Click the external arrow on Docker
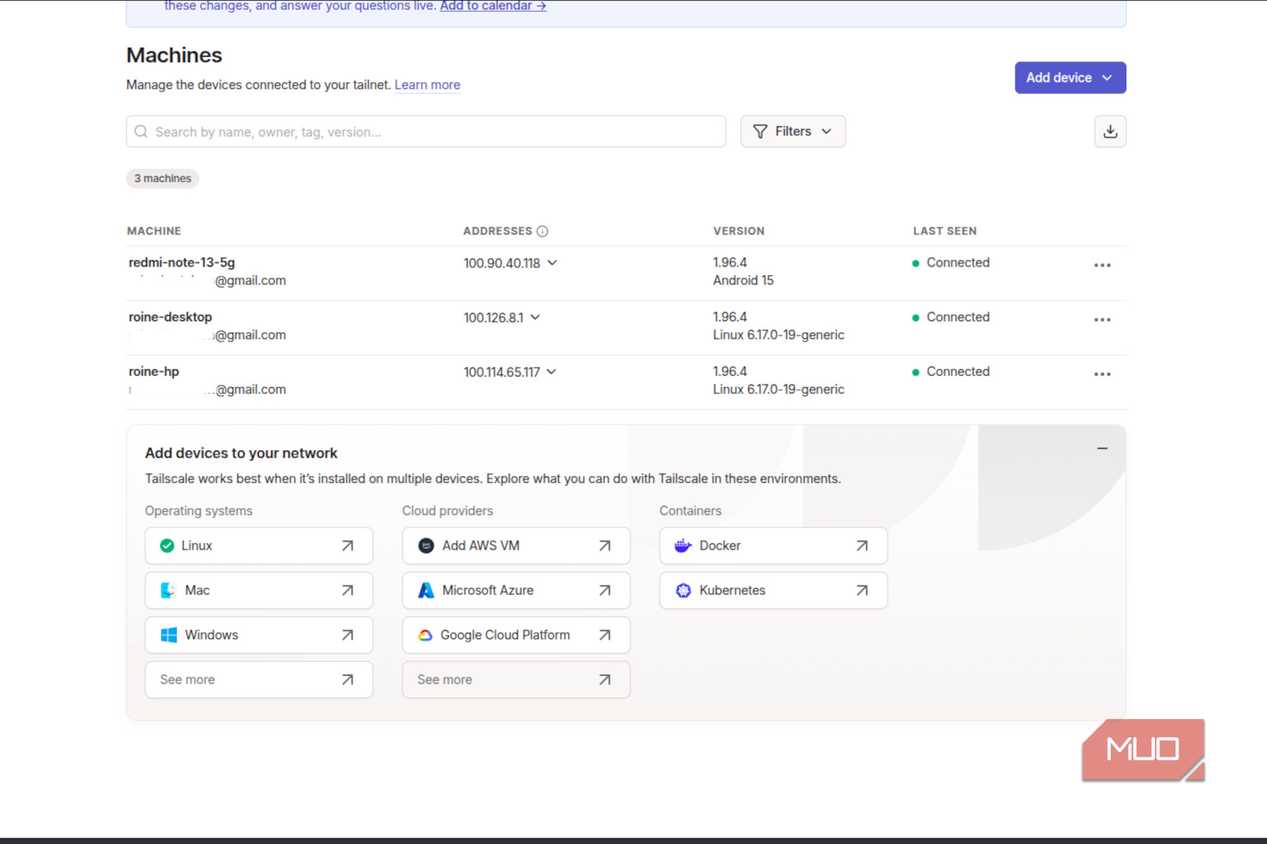 coord(861,546)
